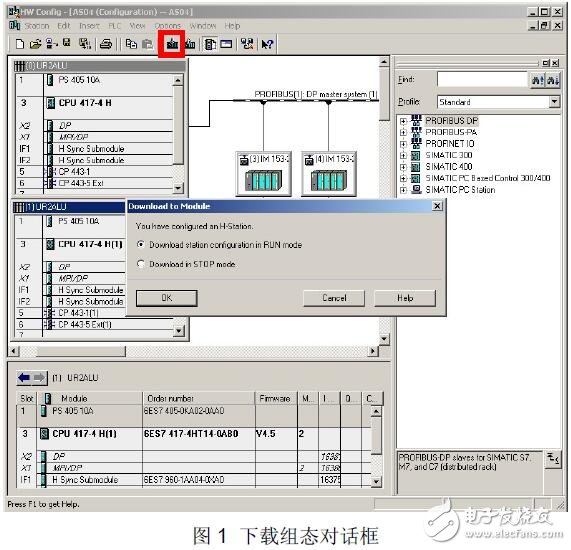
Task: Expand SIMATIC PC Based Control 300/400 node
Action: [403, 178]
